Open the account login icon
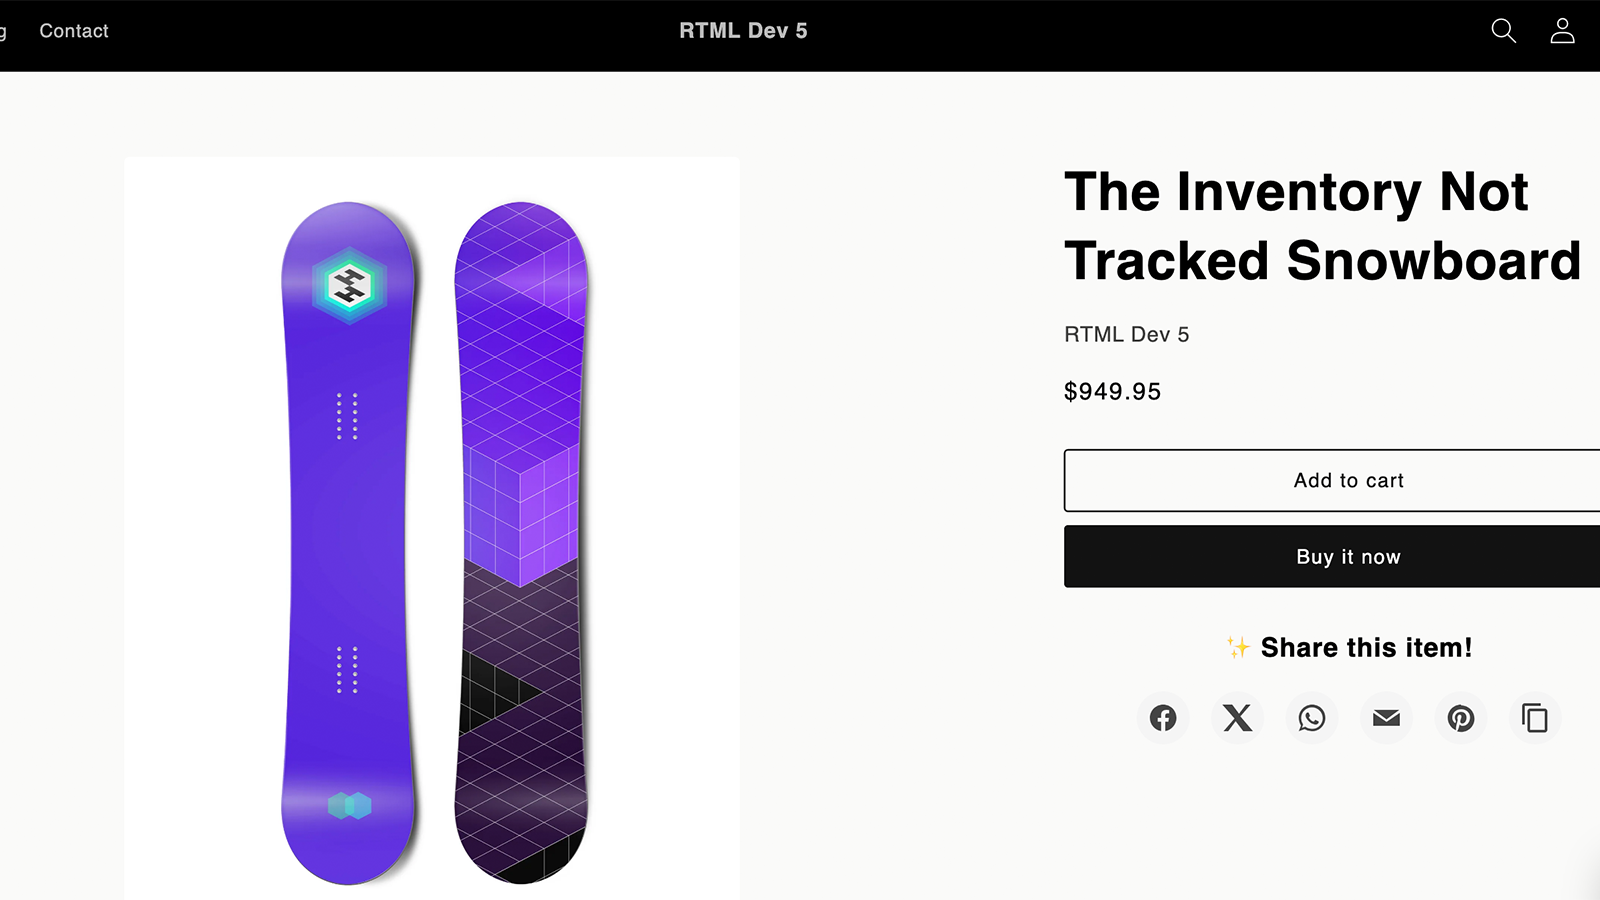 tap(1561, 31)
